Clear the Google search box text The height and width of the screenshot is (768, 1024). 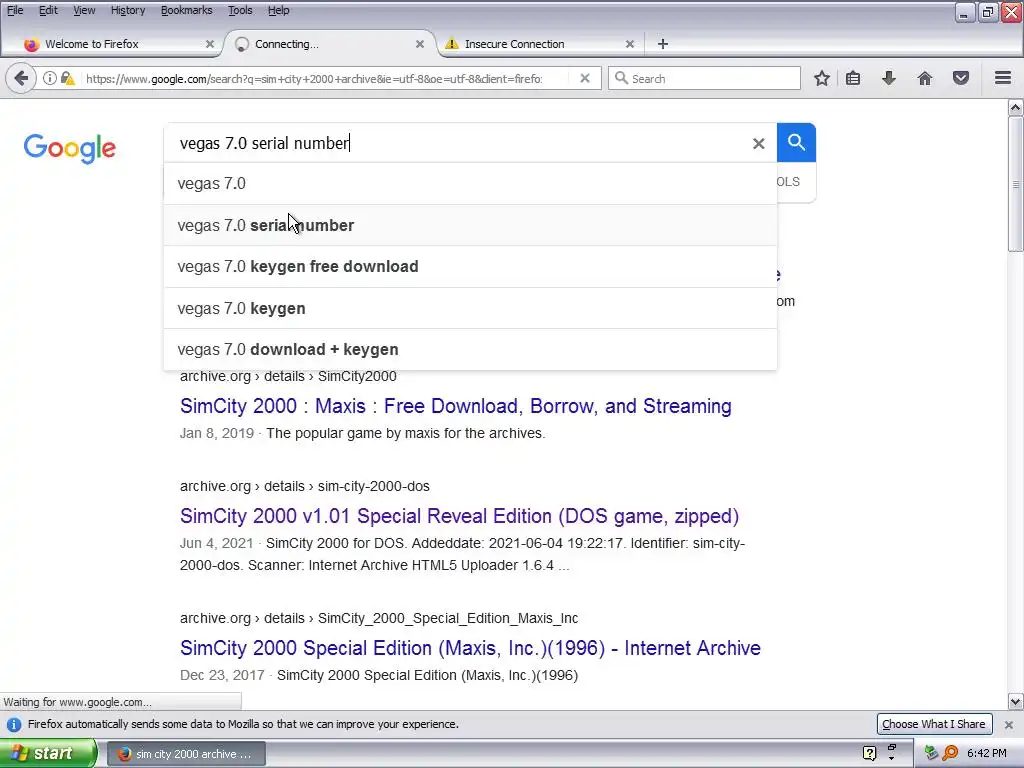click(758, 143)
